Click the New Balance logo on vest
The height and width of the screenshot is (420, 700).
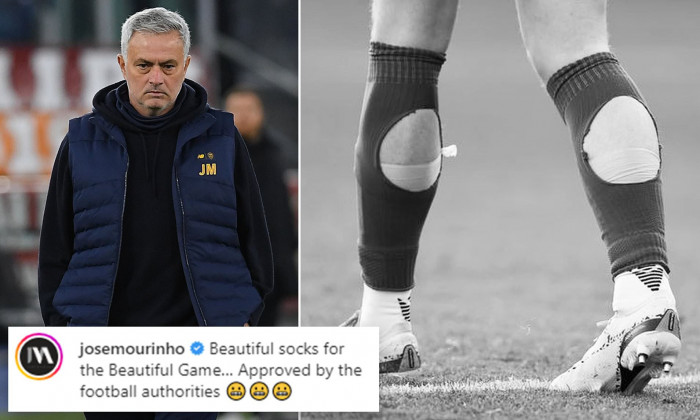tap(201, 156)
